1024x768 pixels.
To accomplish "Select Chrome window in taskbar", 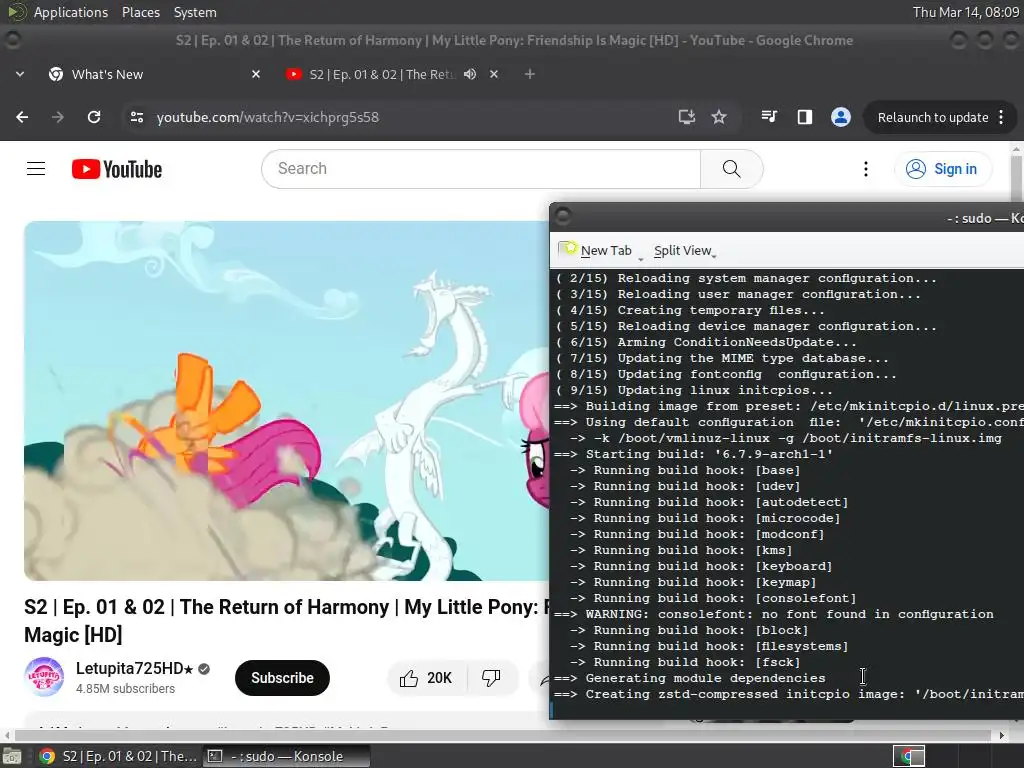I will point(118,756).
